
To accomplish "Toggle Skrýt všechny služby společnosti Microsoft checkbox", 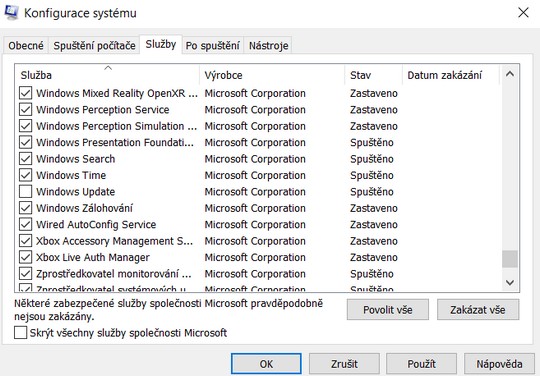I will coord(20,333).
